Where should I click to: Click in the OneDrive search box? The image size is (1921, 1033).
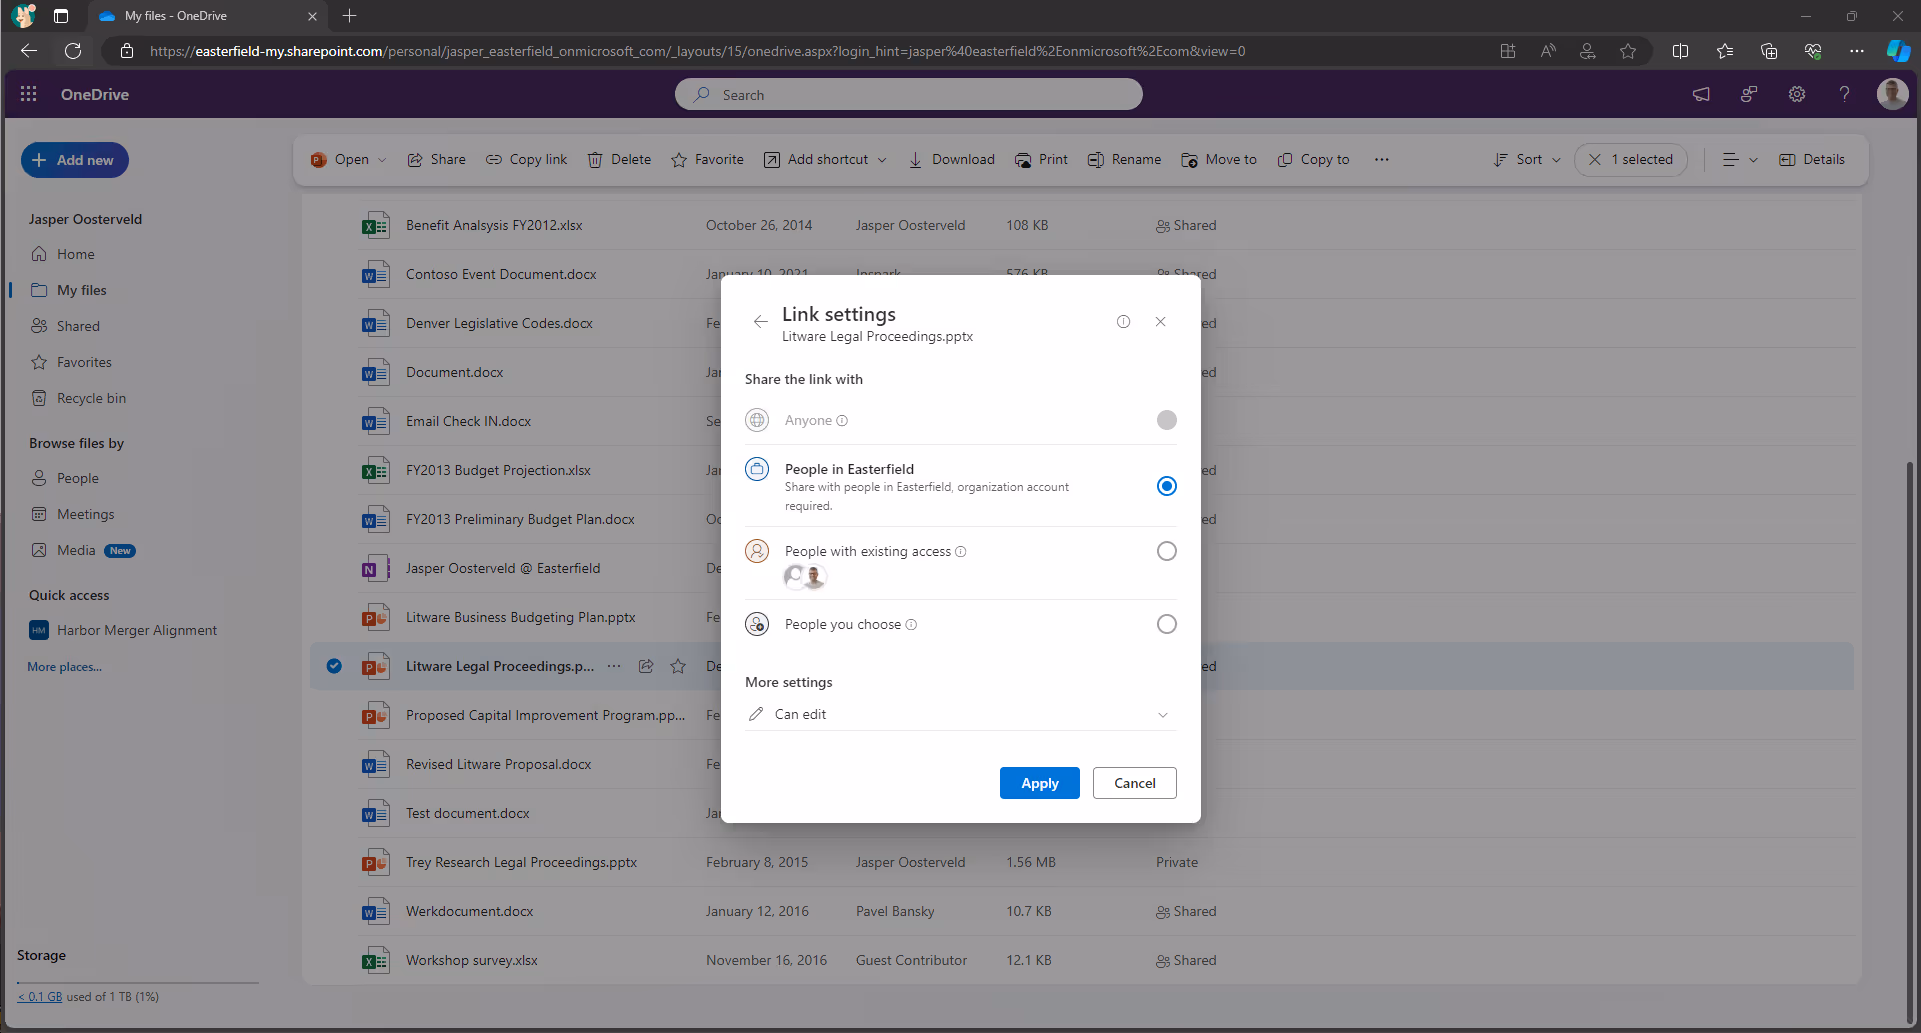[908, 94]
